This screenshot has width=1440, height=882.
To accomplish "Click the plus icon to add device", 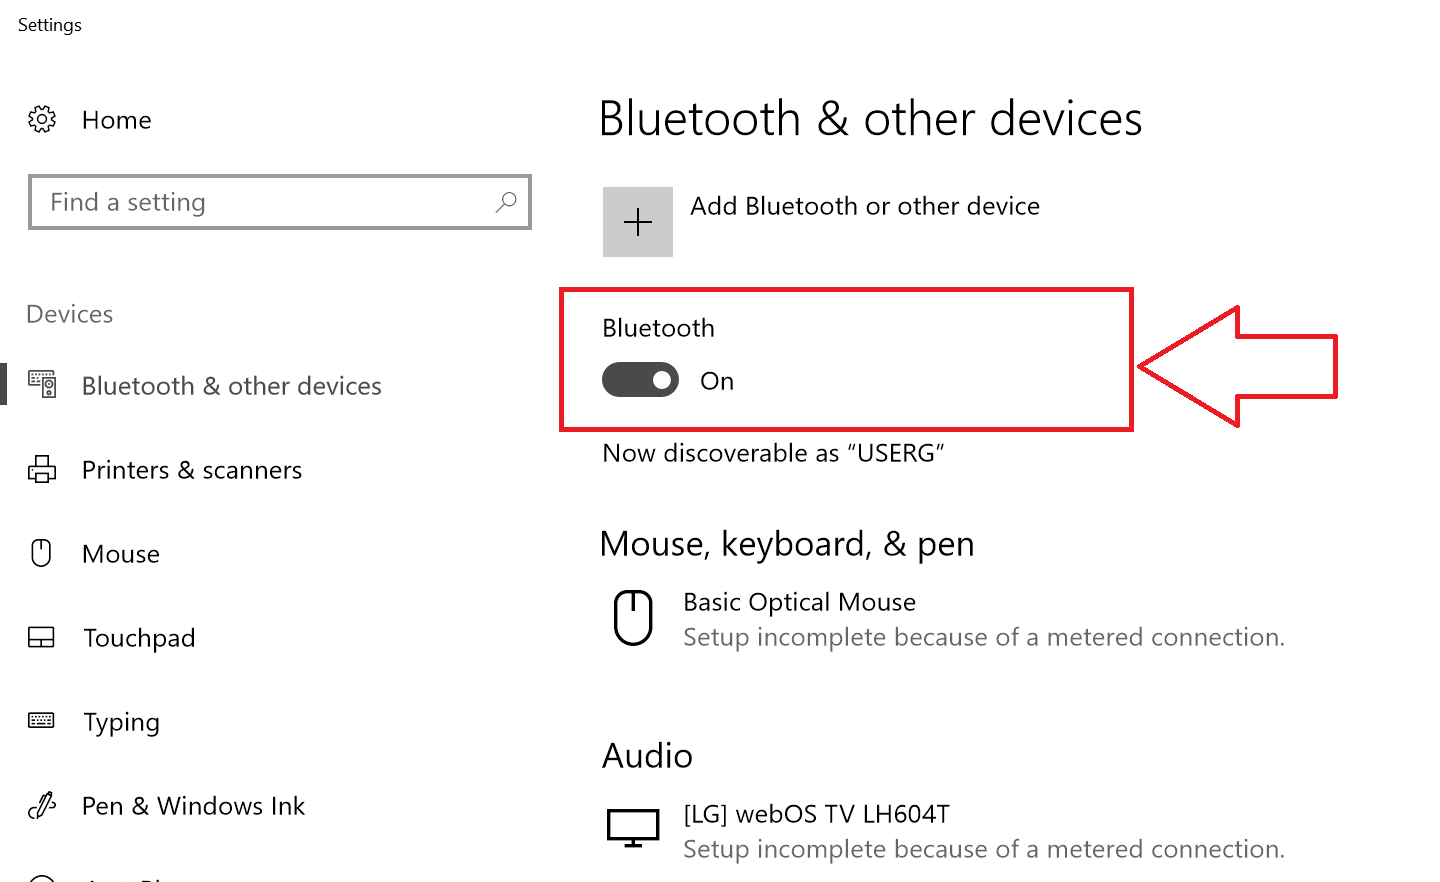I will [x=638, y=222].
